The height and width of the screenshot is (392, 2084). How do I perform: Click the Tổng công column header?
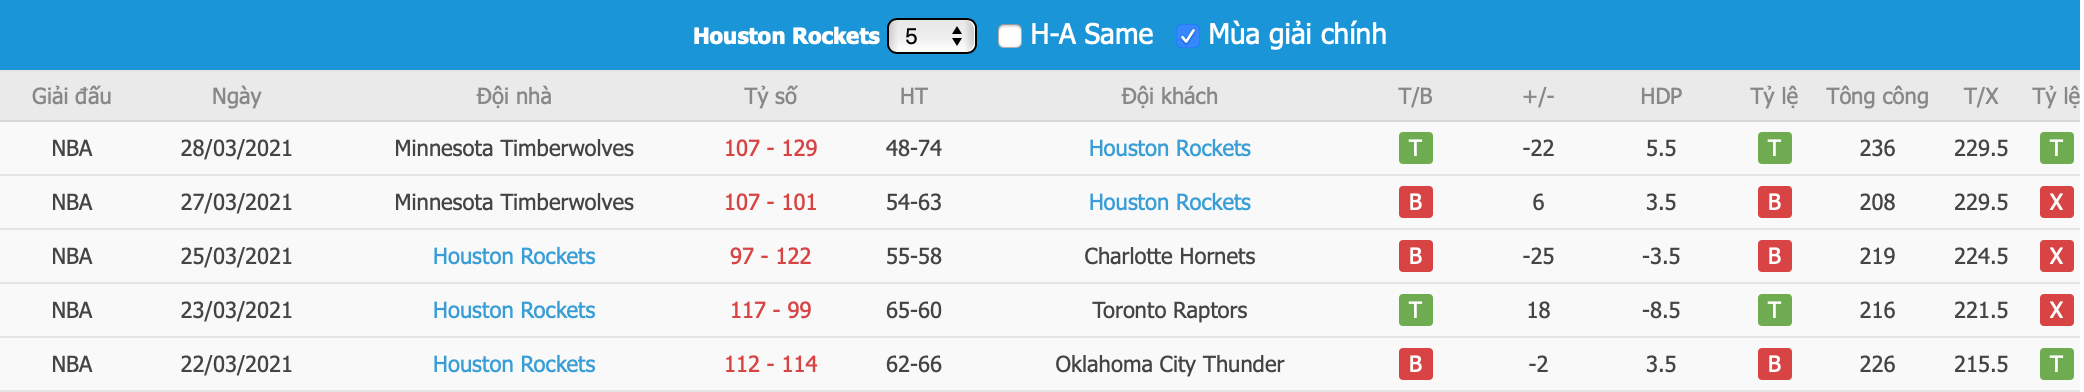[1877, 96]
